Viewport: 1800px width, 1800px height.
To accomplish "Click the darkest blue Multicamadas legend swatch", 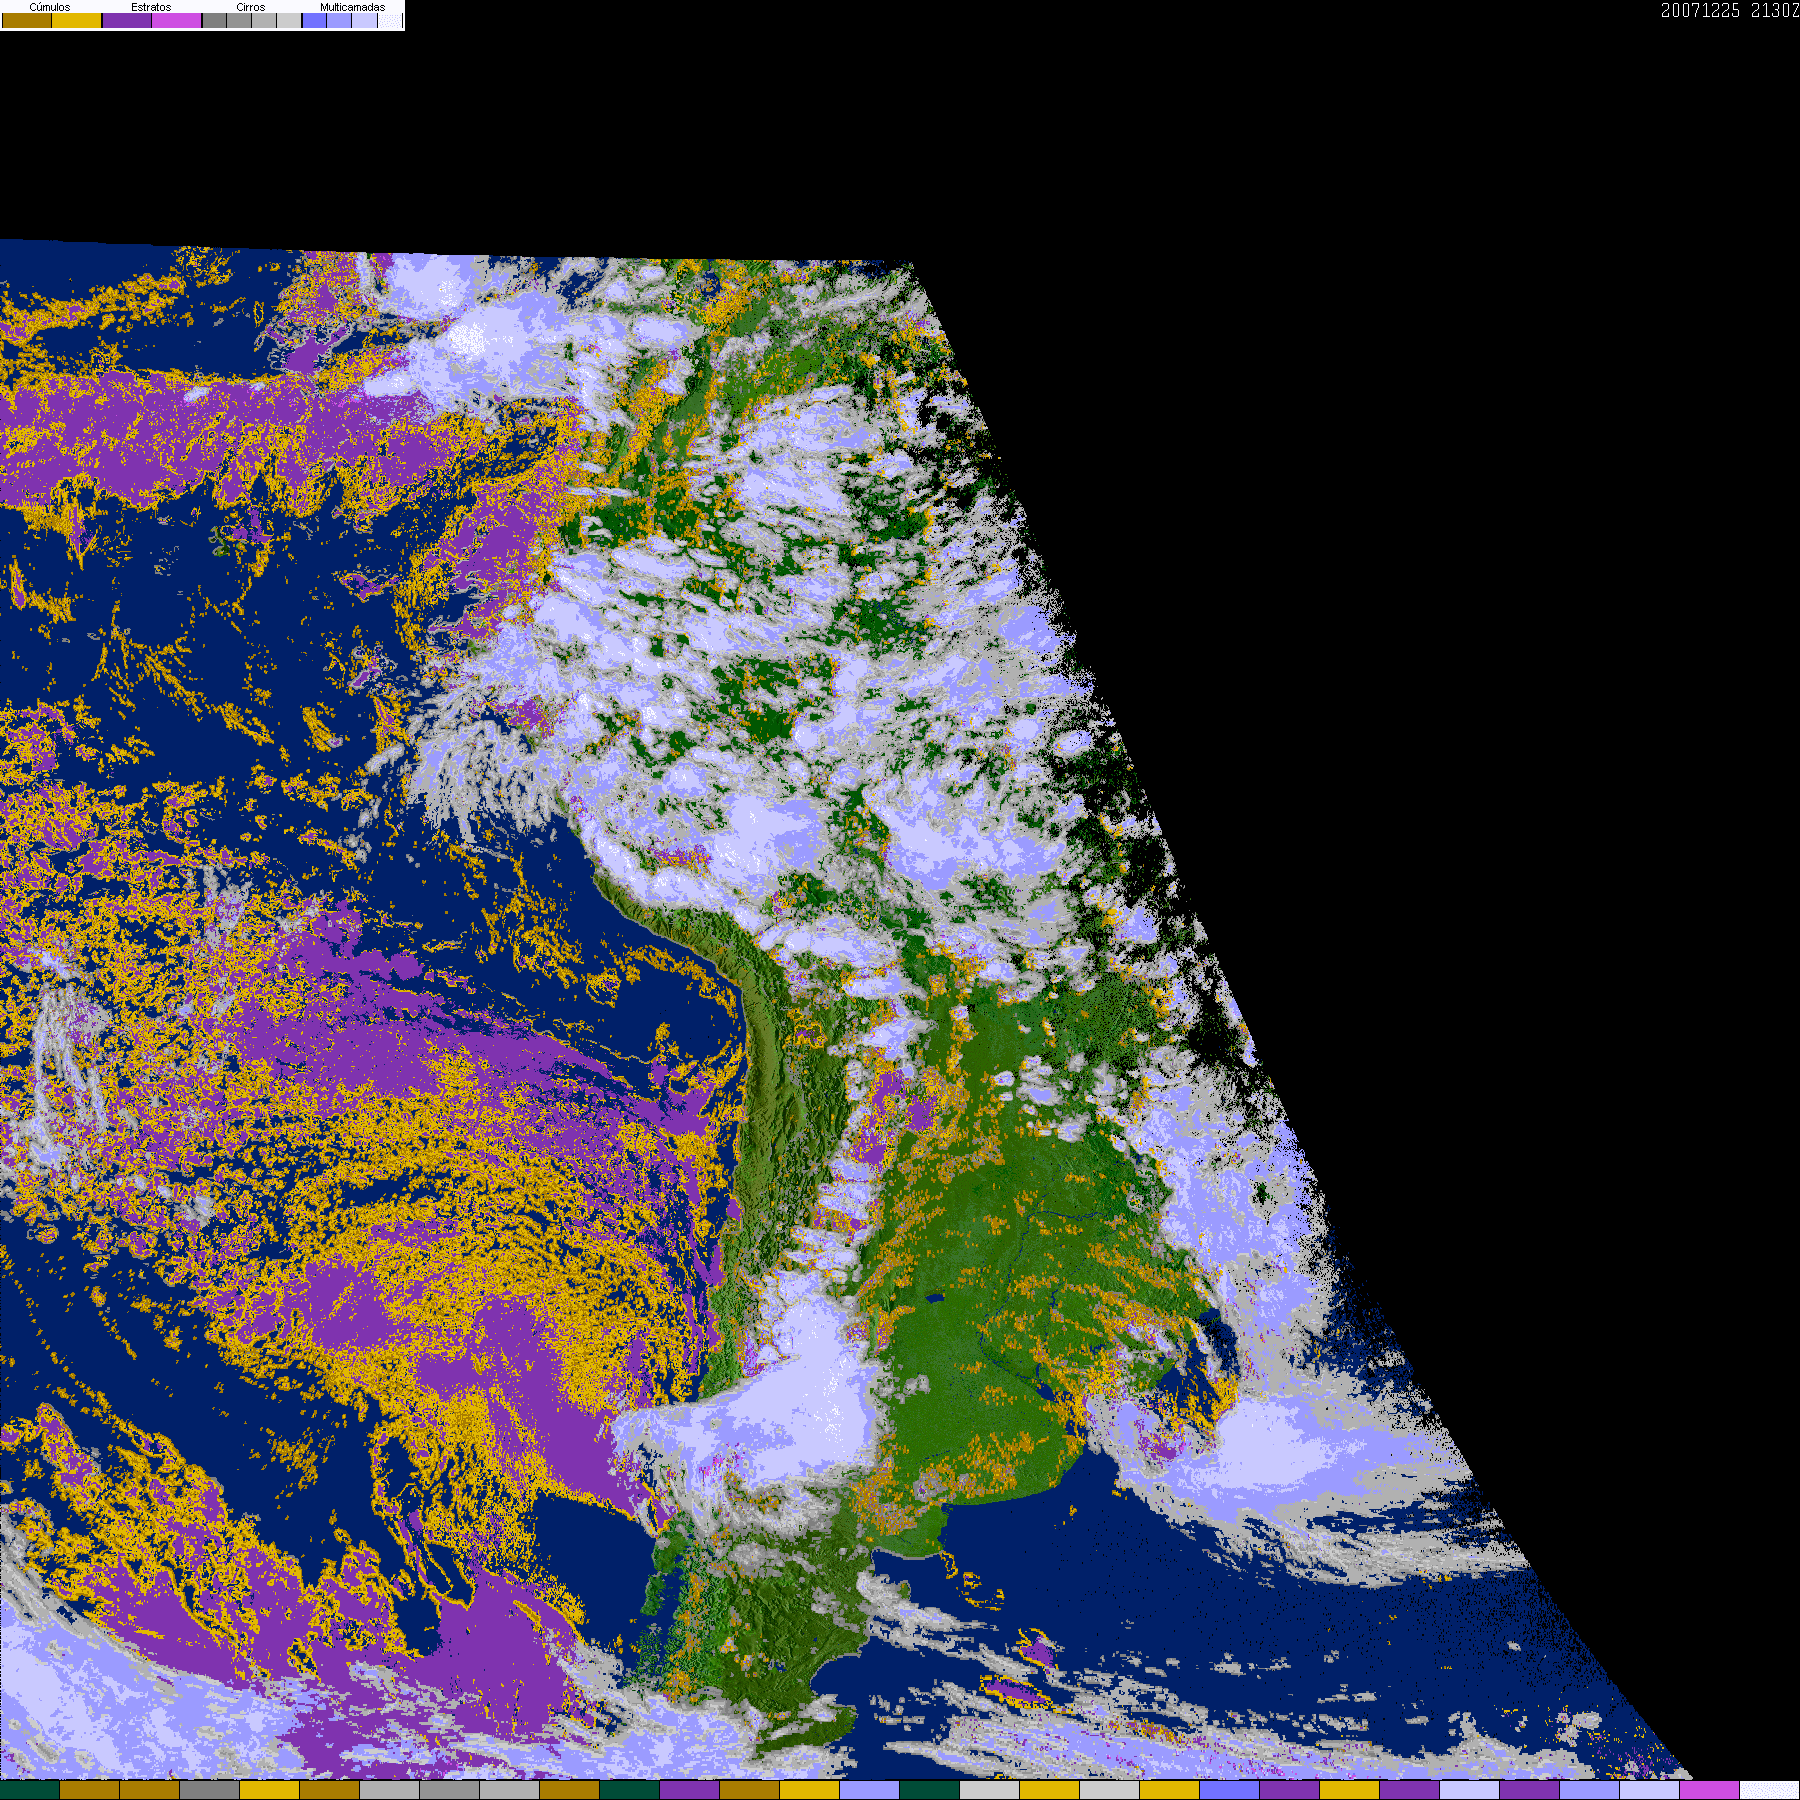I will coord(314,21).
